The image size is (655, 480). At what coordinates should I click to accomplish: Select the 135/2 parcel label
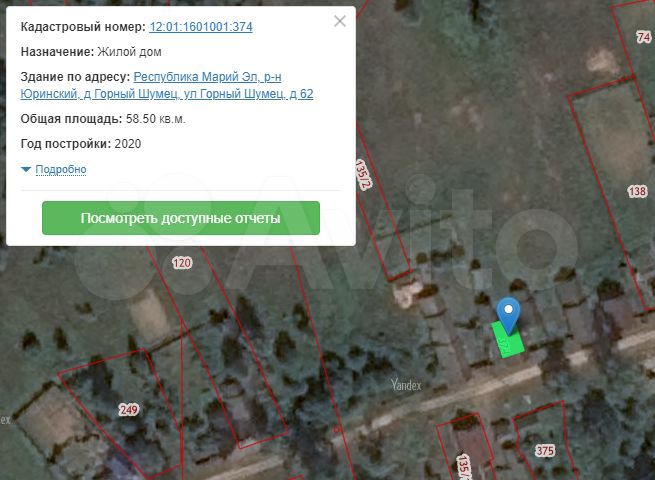click(364, 172)
